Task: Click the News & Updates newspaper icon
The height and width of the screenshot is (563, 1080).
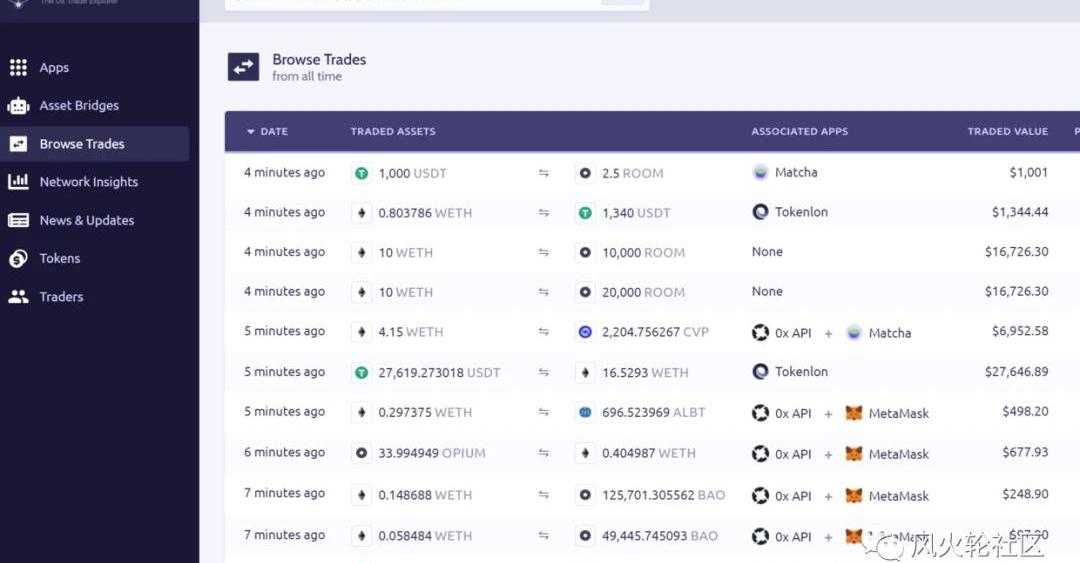Action: [x=18, y=220]
